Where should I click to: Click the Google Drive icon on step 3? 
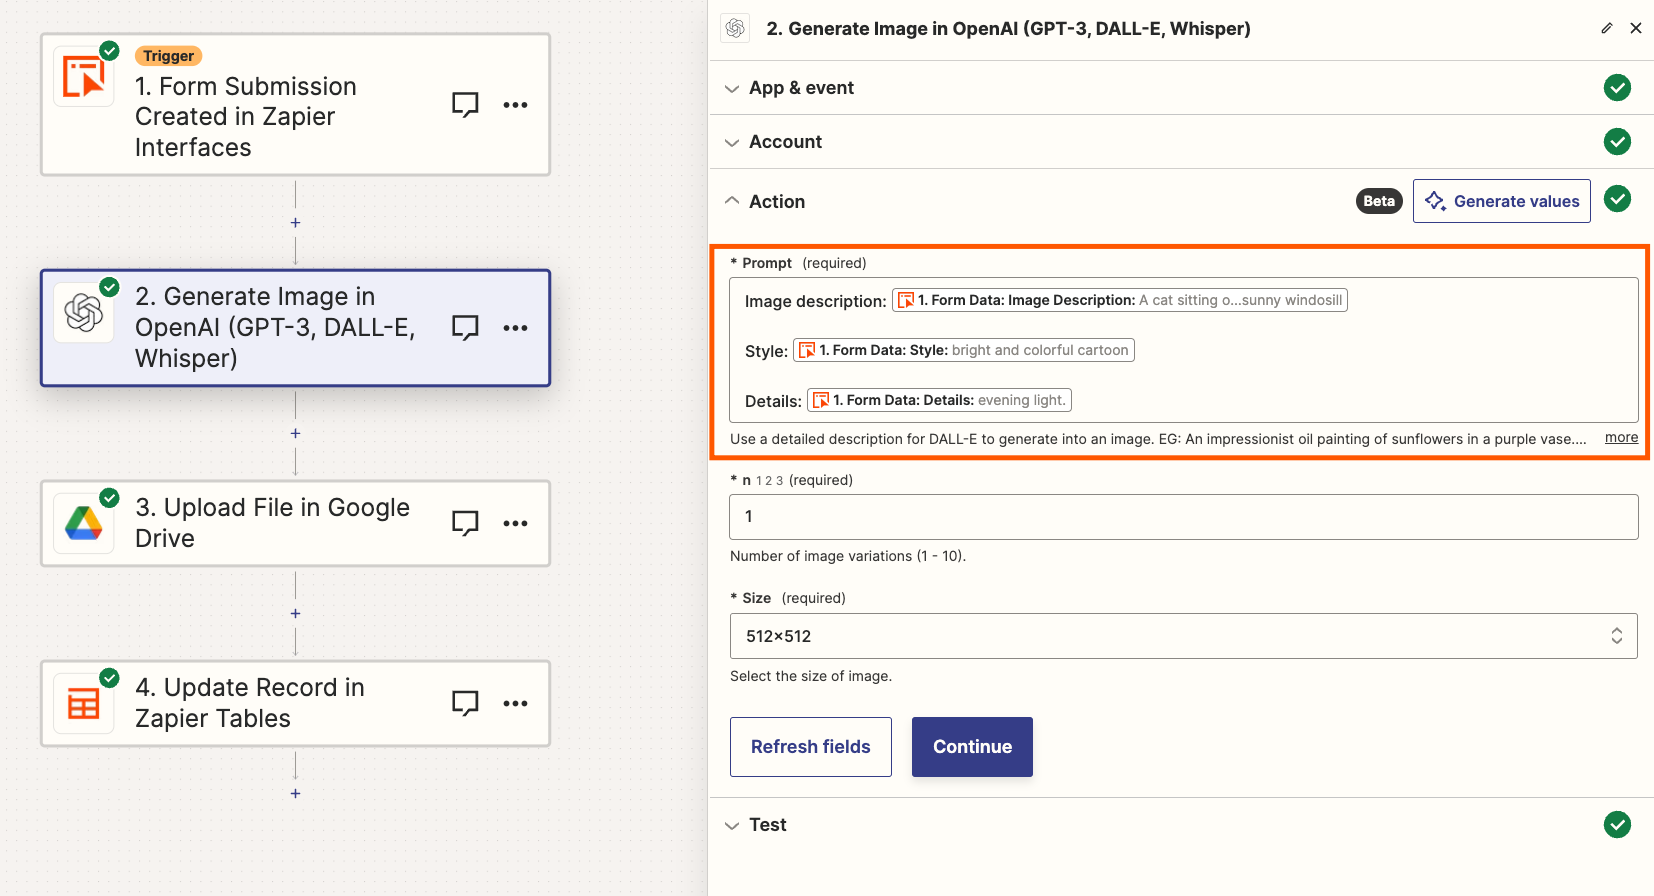[84, 523]
